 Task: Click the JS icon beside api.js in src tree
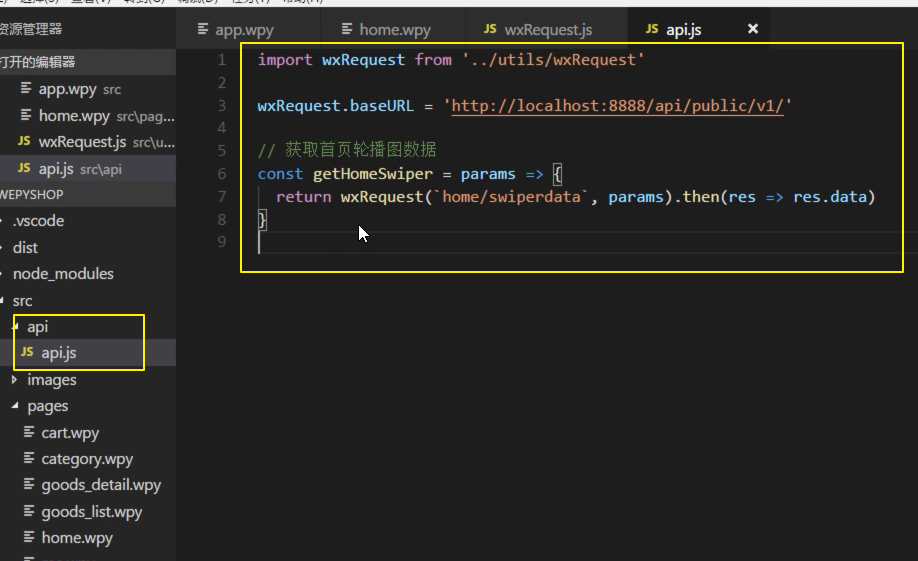[27, 353]
